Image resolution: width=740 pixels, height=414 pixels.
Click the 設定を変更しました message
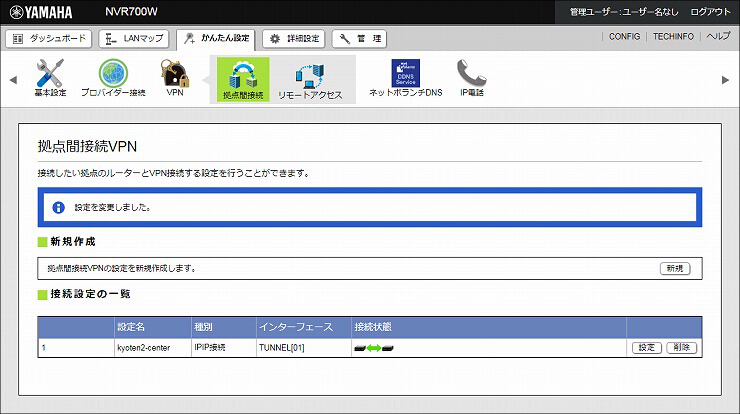pyautogui.click(x=112, y=207)
